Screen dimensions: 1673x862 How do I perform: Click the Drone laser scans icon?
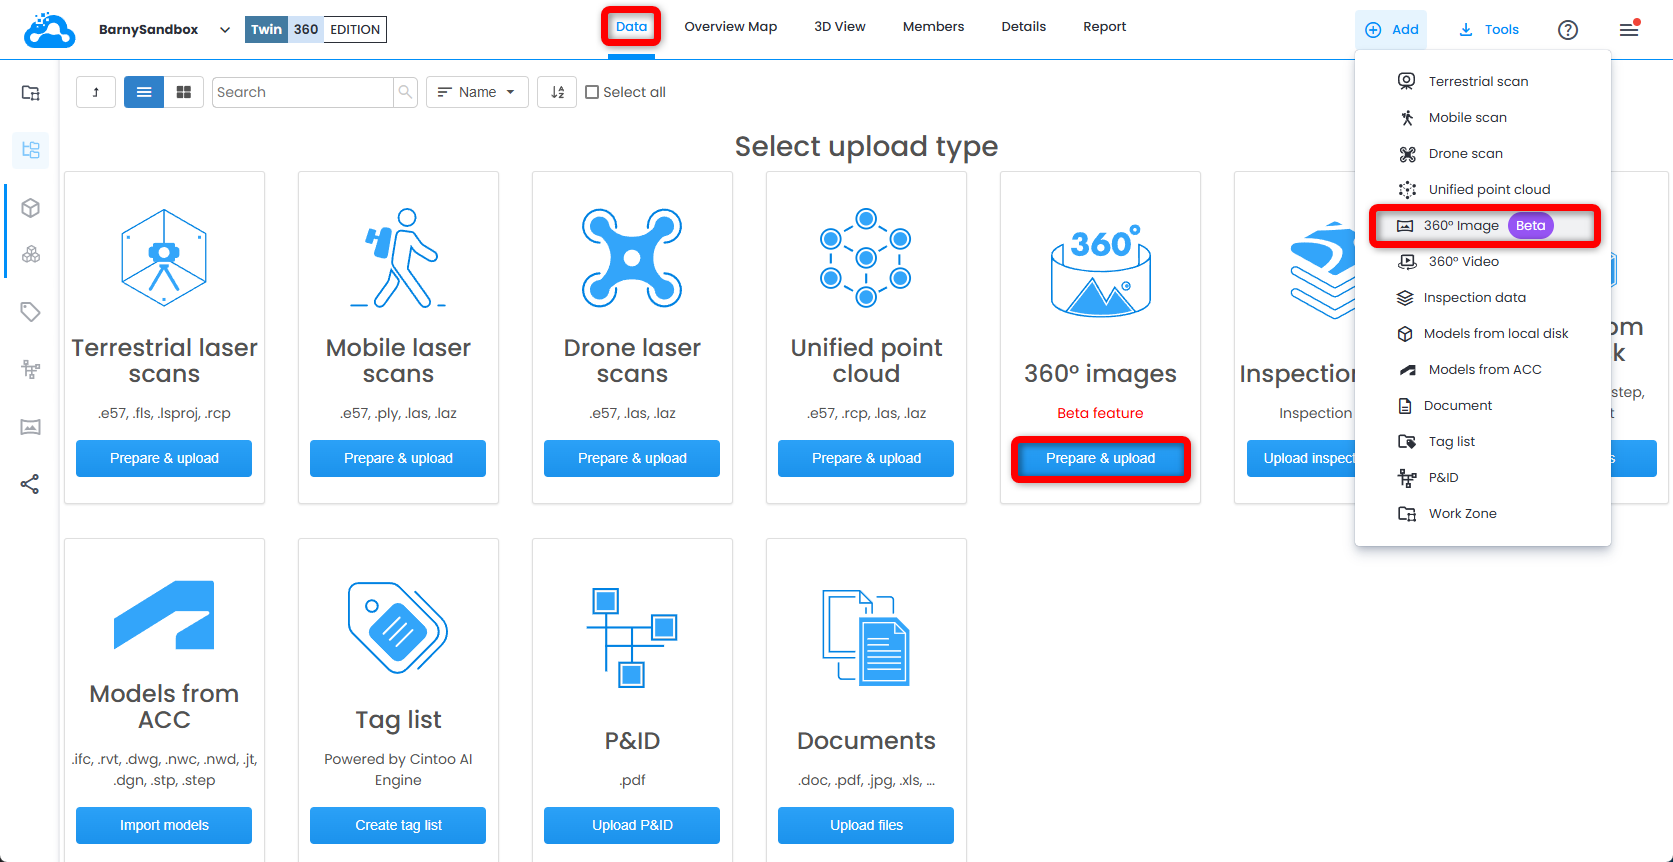coord(632,257)
